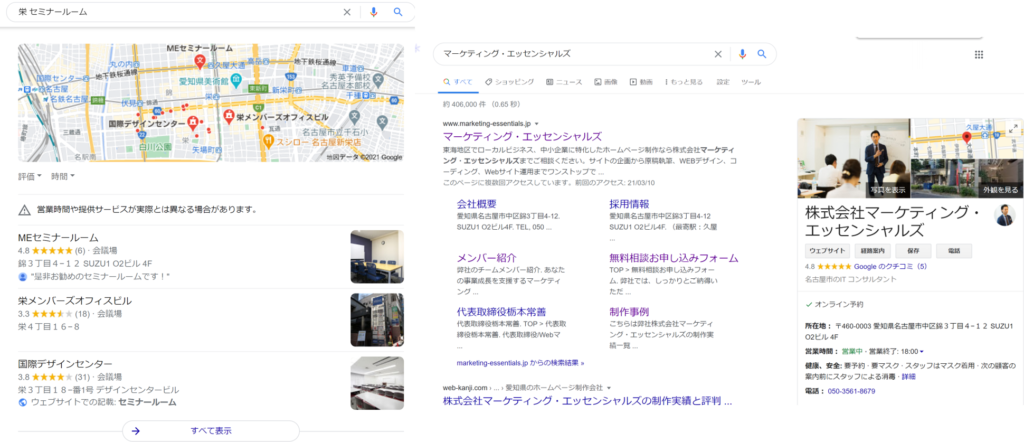Click reviewer avatar beside 是非お勧めのセミナールームです
The image size is (1024, 442).
pos(22,277)
